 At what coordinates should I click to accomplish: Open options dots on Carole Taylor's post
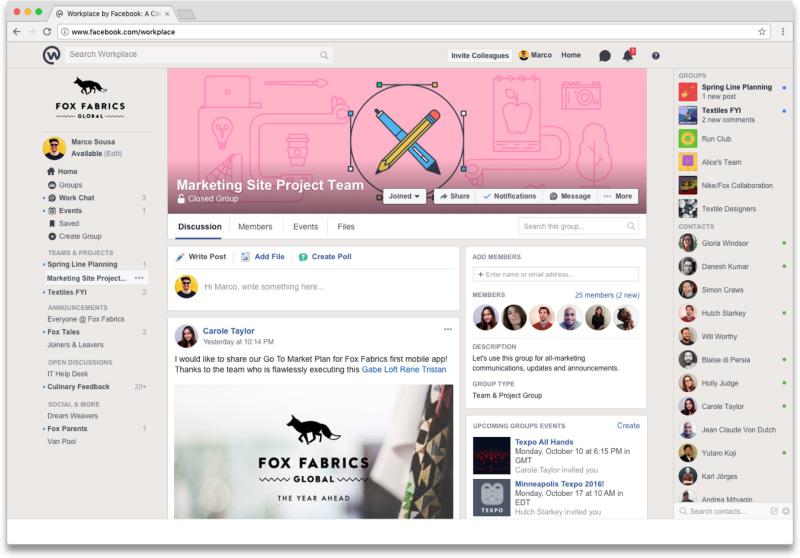tap(447, 329)
